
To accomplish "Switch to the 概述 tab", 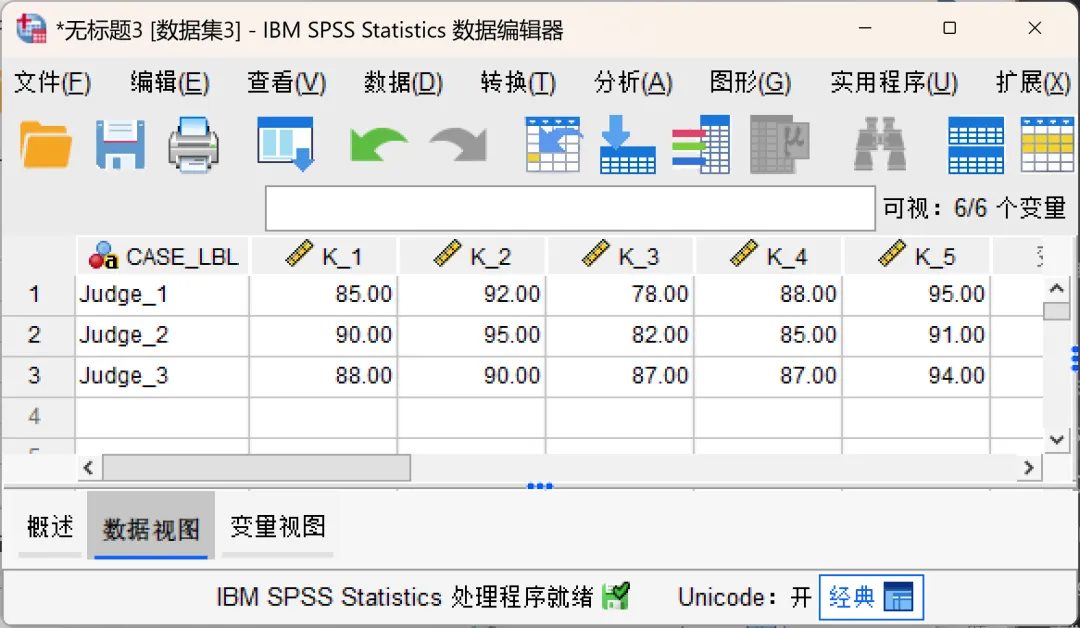I will coord(50,527).
